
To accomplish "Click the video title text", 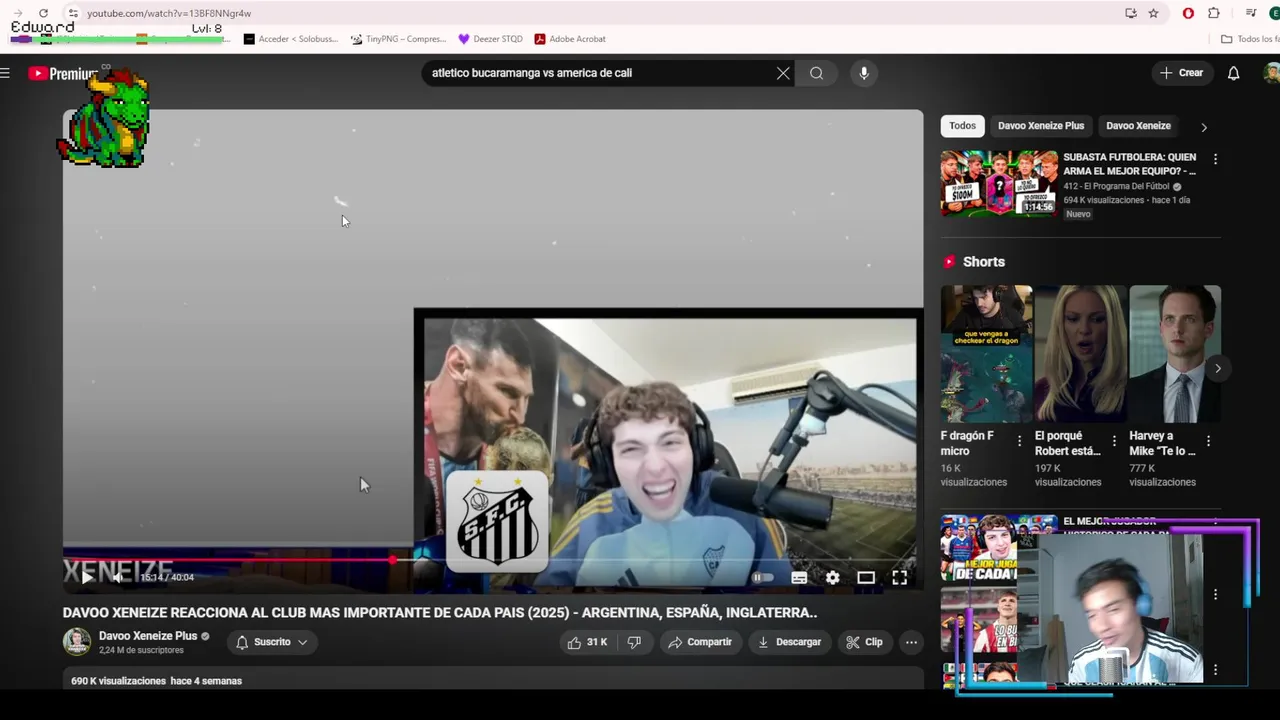I will click(x=440, y=612).
